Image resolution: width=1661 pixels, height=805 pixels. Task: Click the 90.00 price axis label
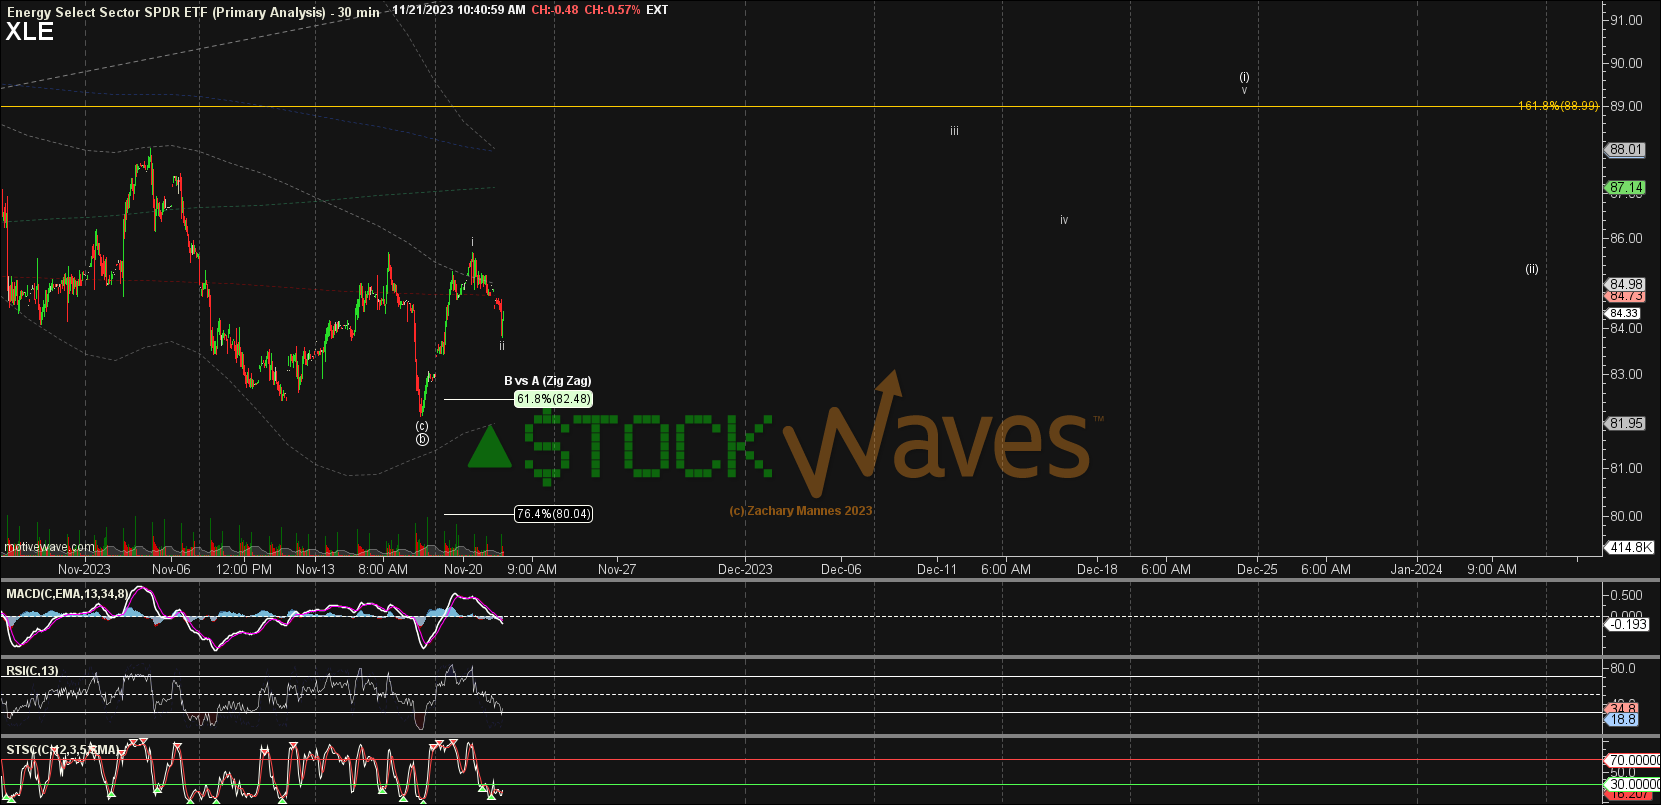coord(1626,63)
